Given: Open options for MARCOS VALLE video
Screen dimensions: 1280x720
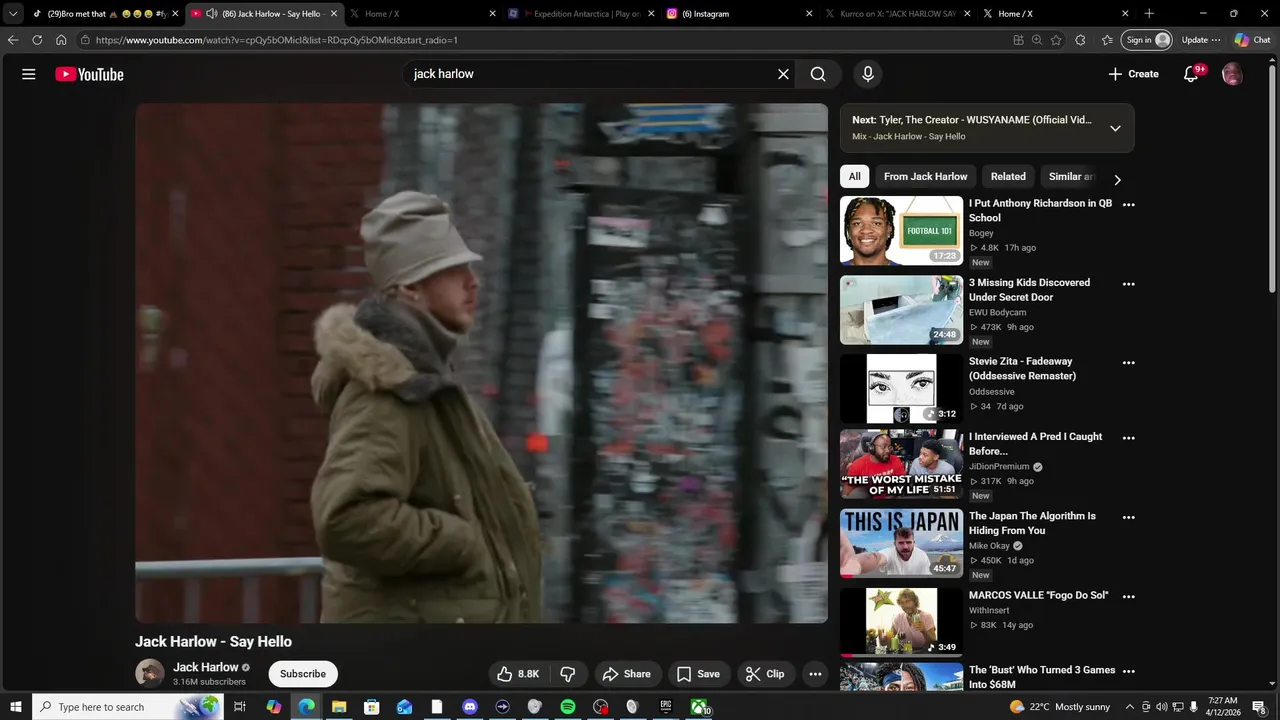Looking at the screenshot, I should (1129, 597).
